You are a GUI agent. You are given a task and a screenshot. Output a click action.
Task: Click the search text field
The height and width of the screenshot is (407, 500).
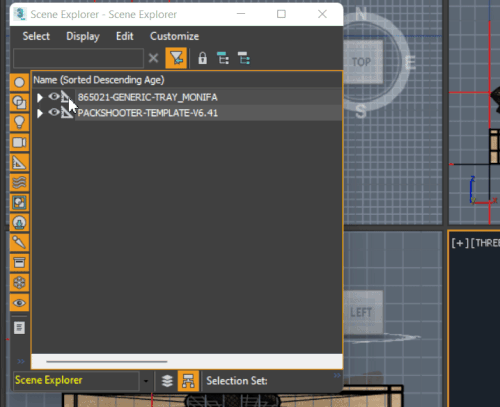78,58
